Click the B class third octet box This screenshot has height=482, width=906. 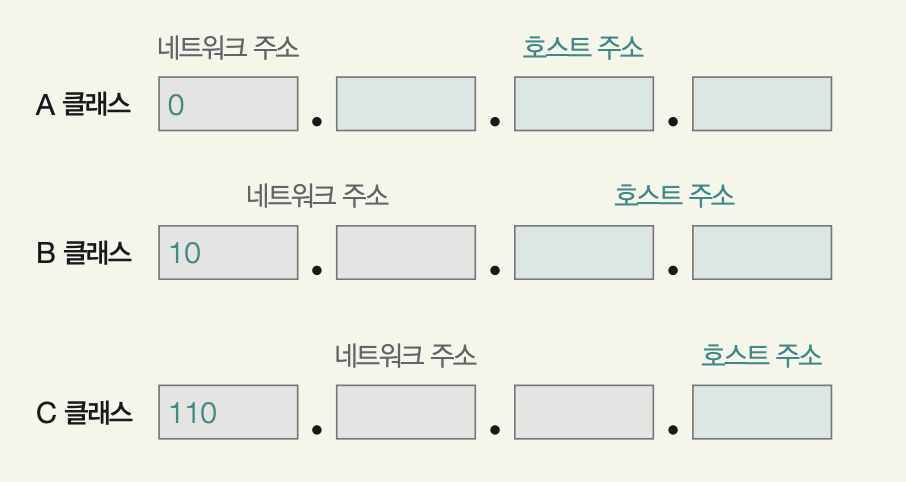584,253
